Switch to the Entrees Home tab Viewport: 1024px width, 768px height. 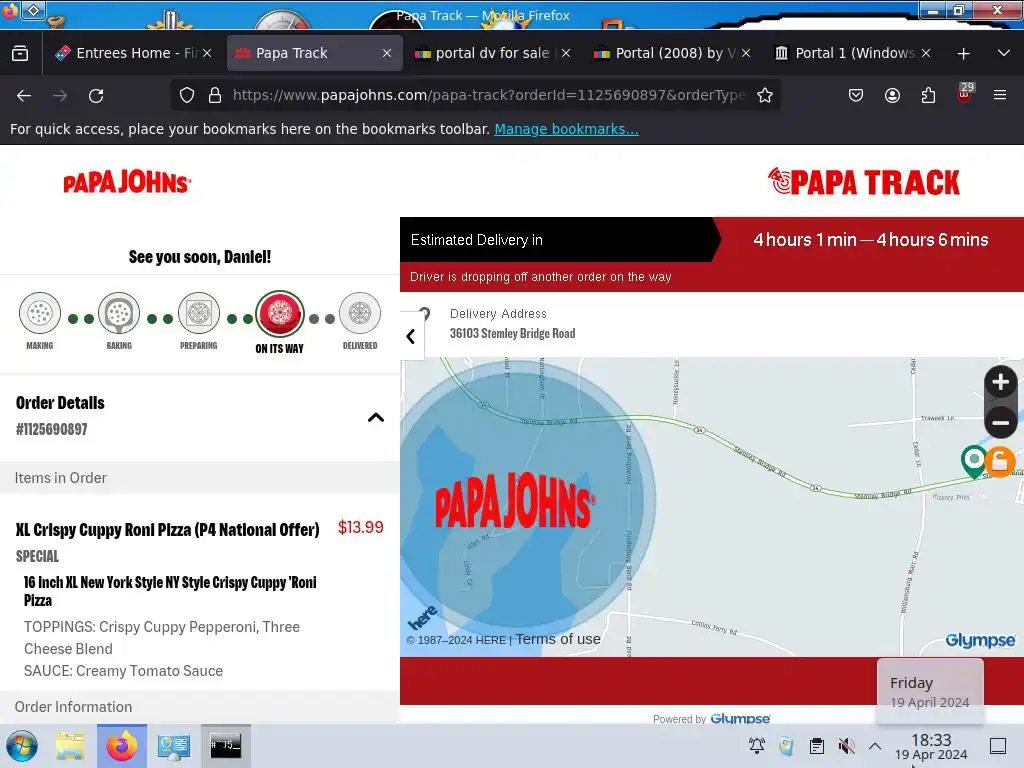[133, 53]
